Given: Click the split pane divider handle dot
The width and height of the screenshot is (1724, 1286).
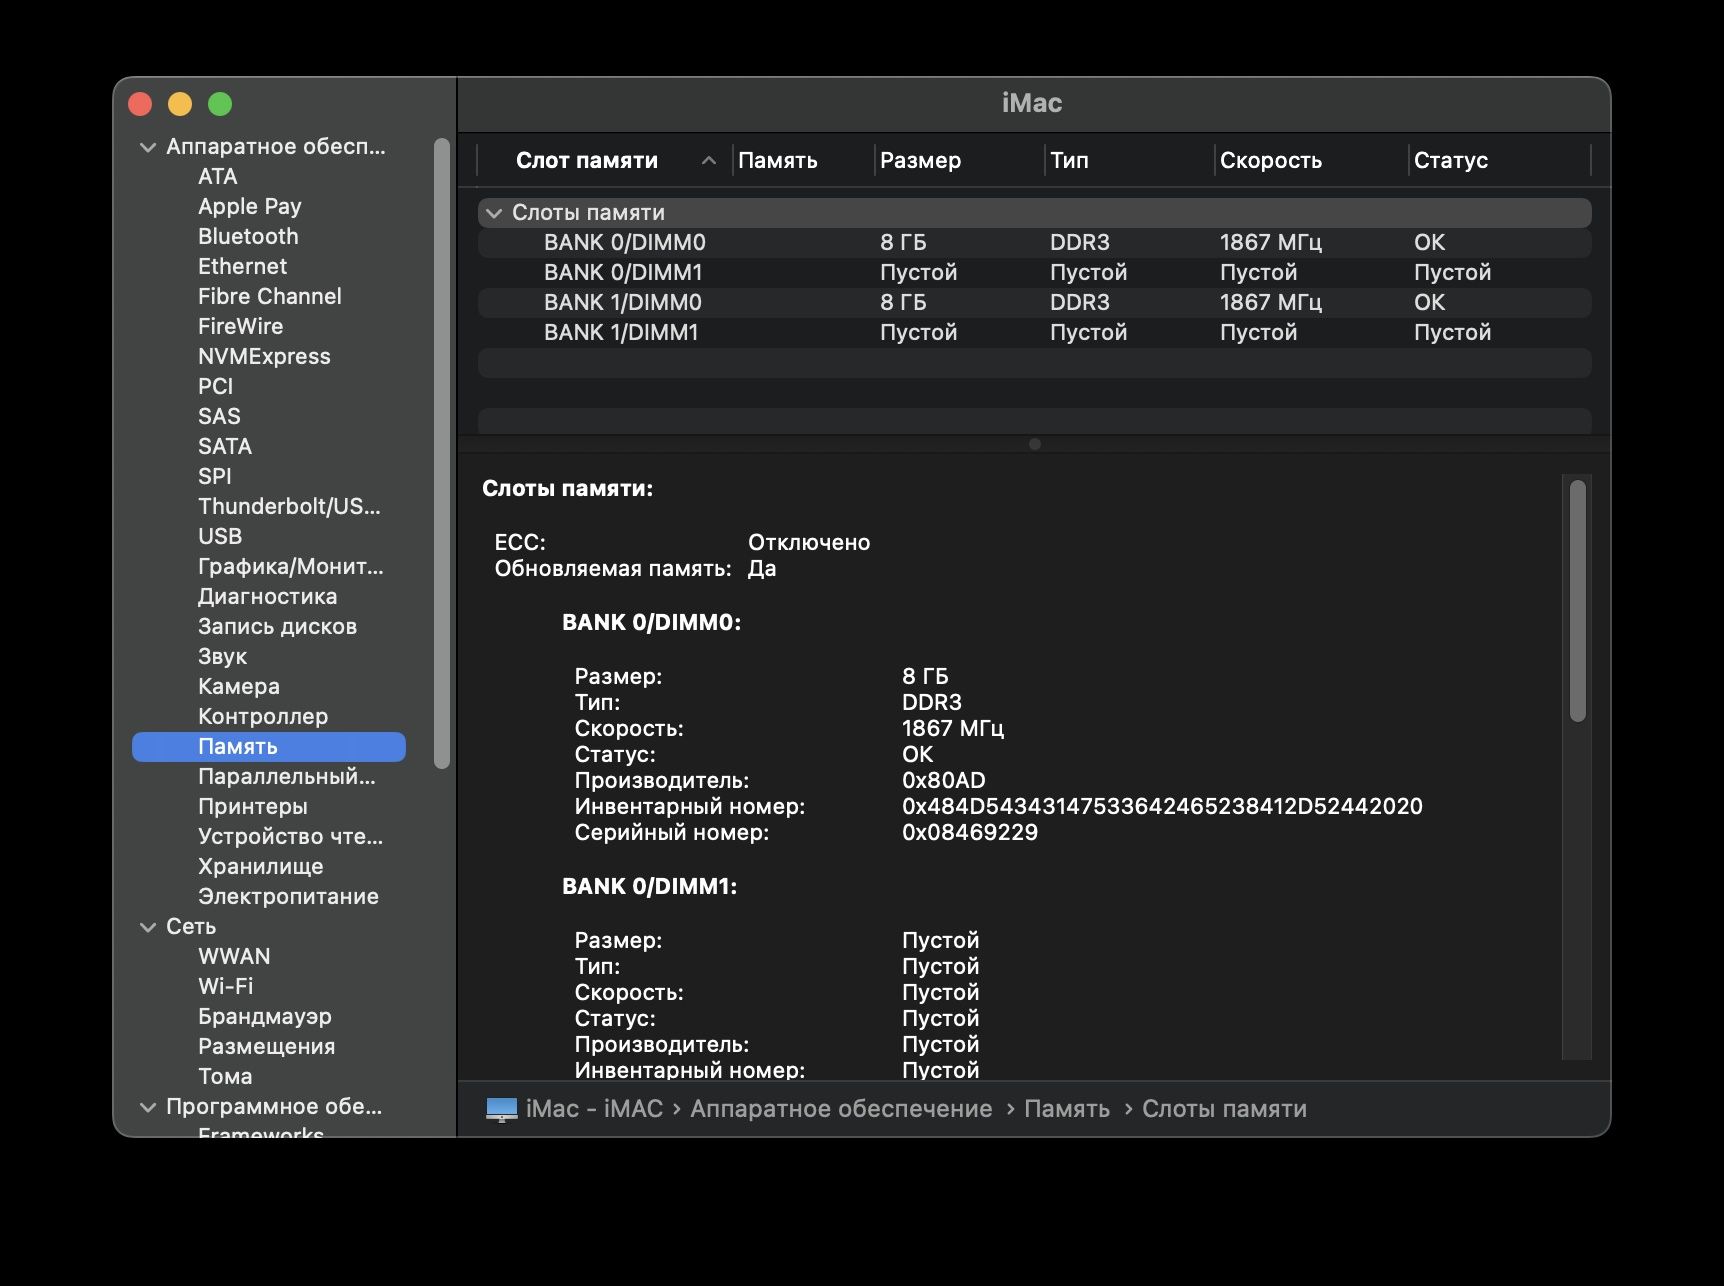Looking at the screenshot, I should pyautogui.click(x=1035, y=444).
